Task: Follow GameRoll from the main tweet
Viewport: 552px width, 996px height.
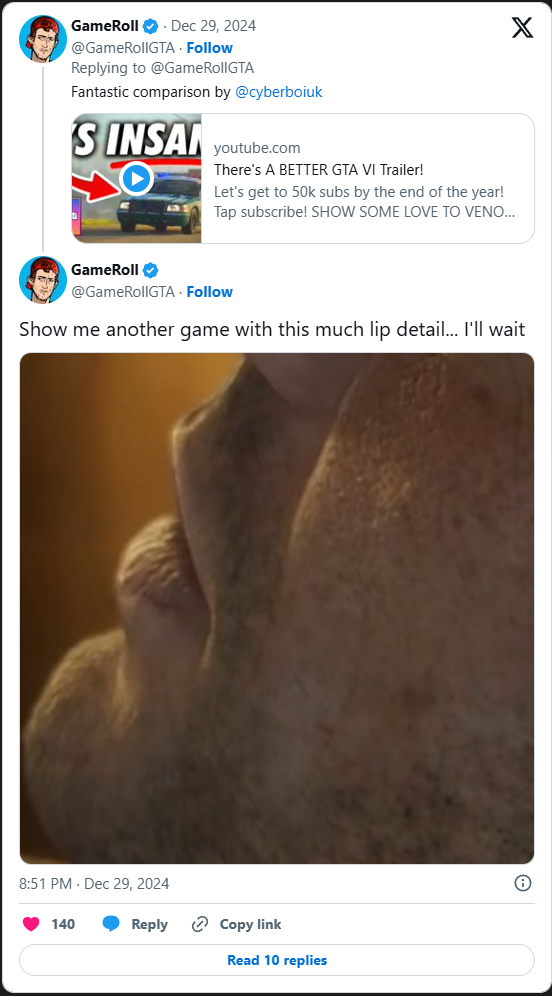Action: point(210,292)
